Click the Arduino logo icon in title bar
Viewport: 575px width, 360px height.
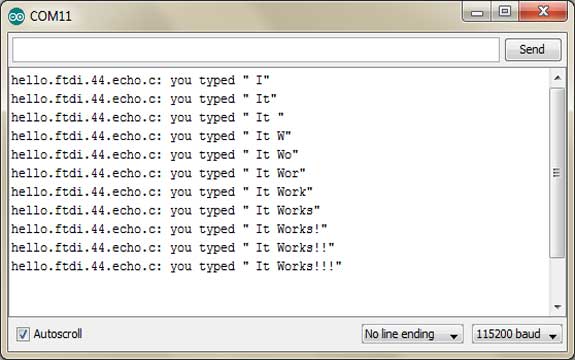coord(17,16)
